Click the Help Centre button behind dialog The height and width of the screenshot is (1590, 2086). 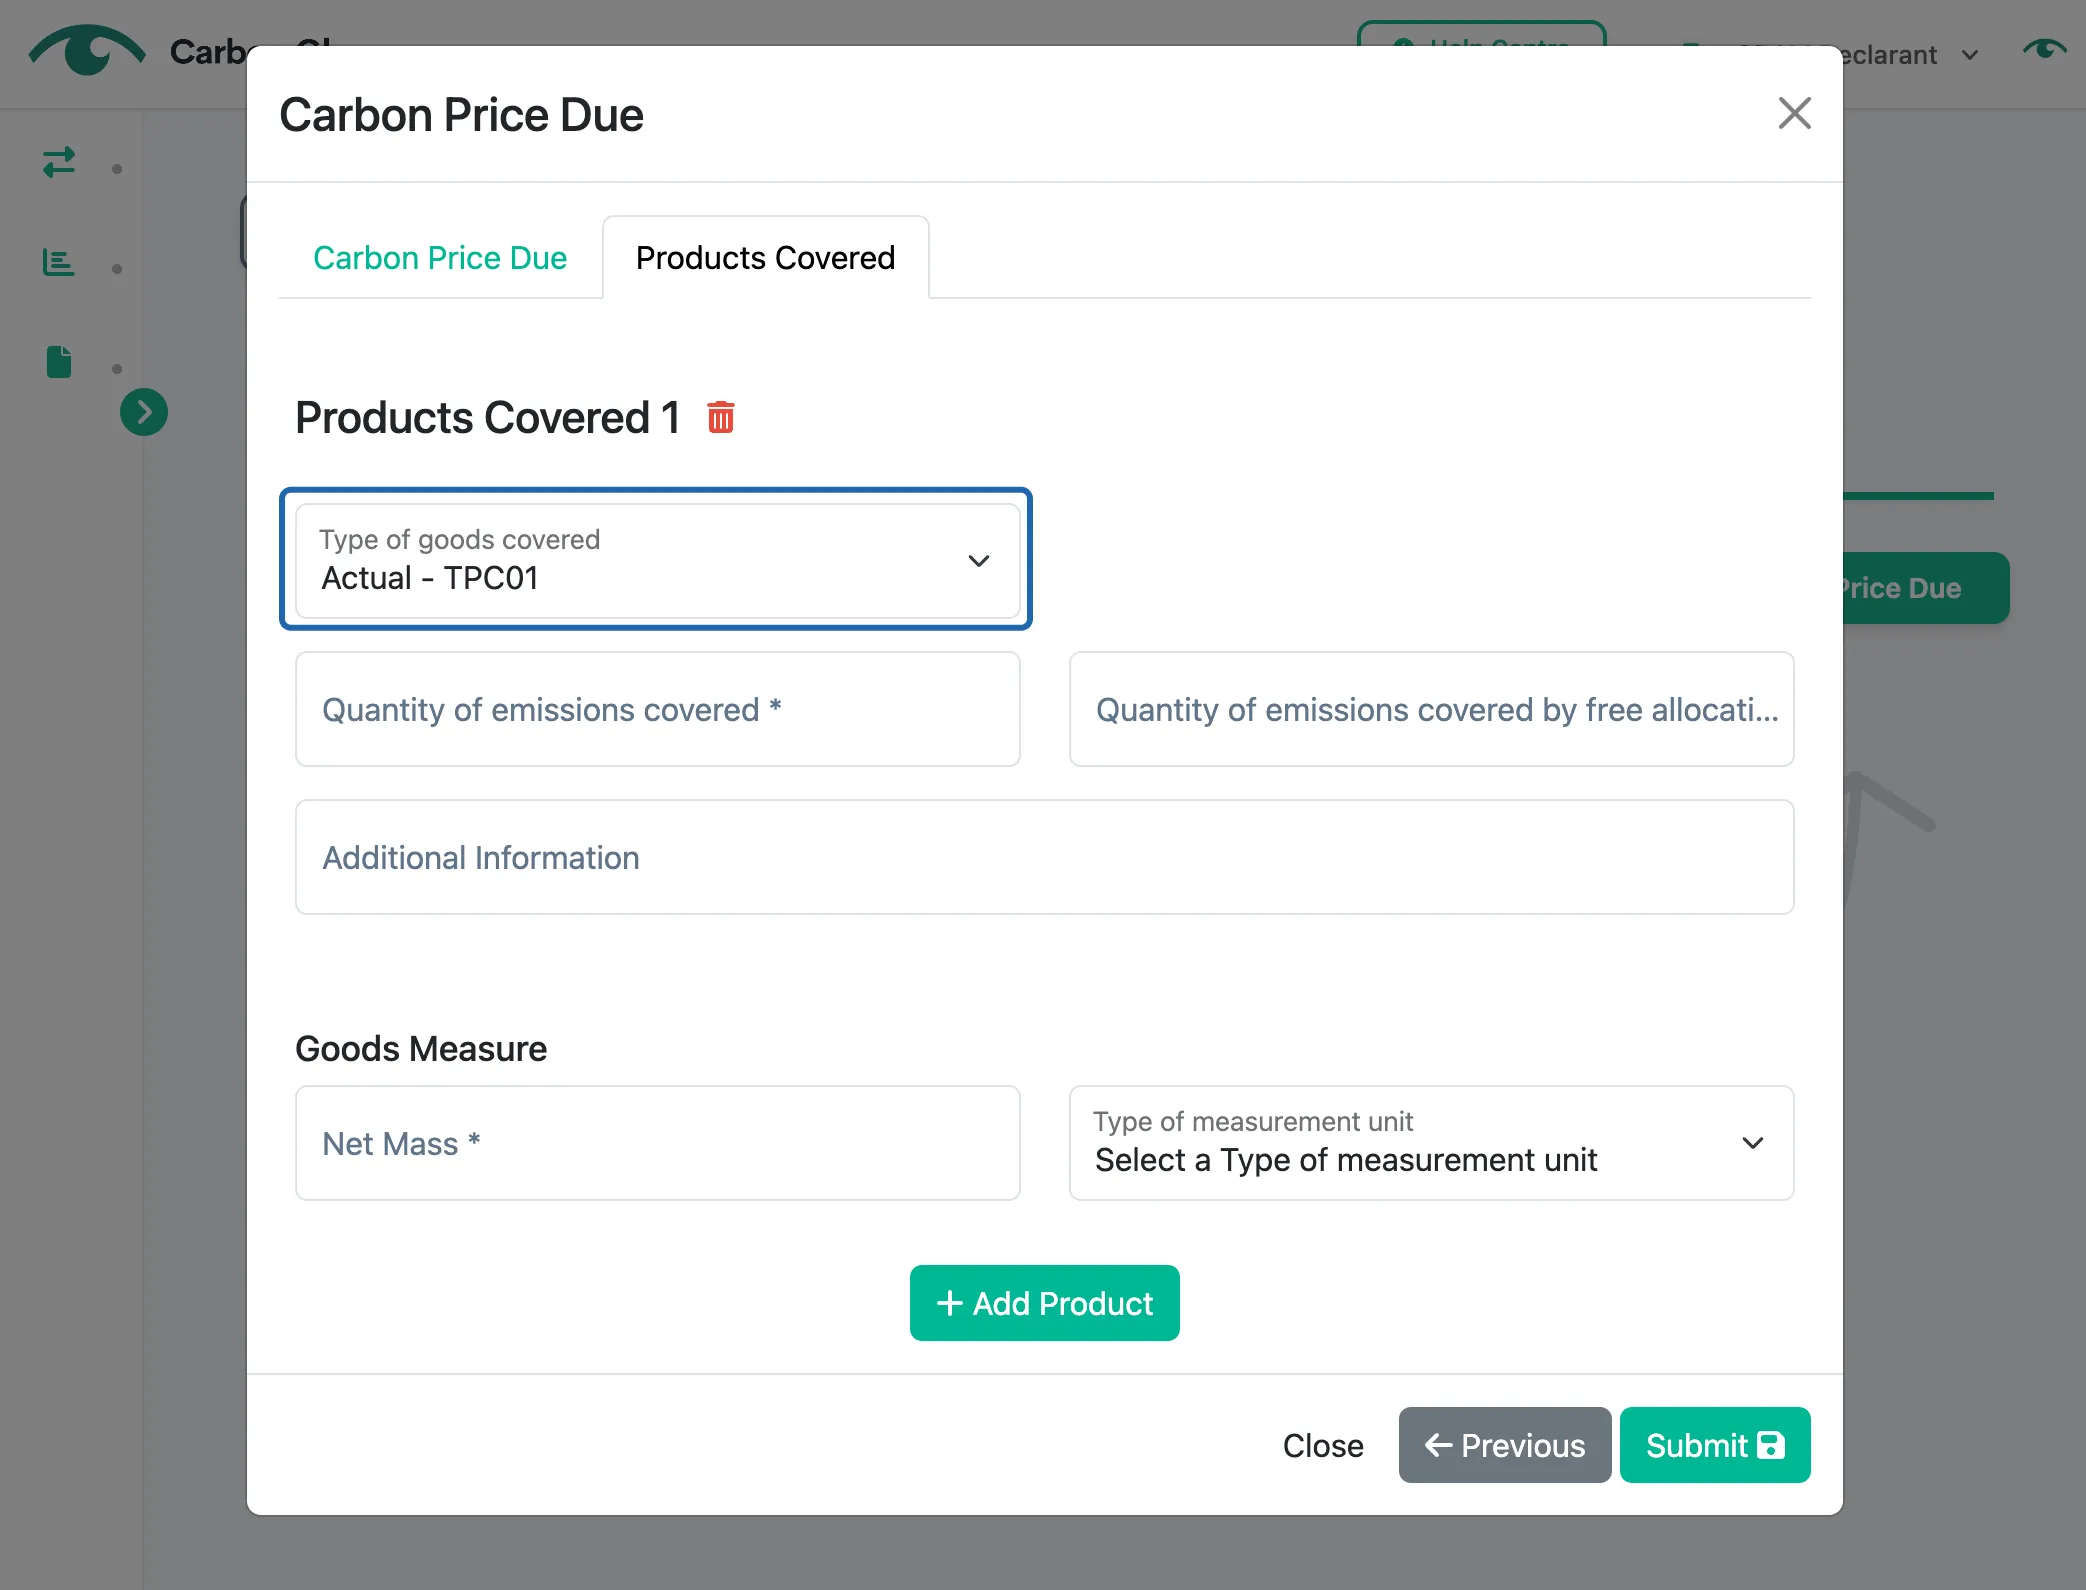pos(1481,34)
